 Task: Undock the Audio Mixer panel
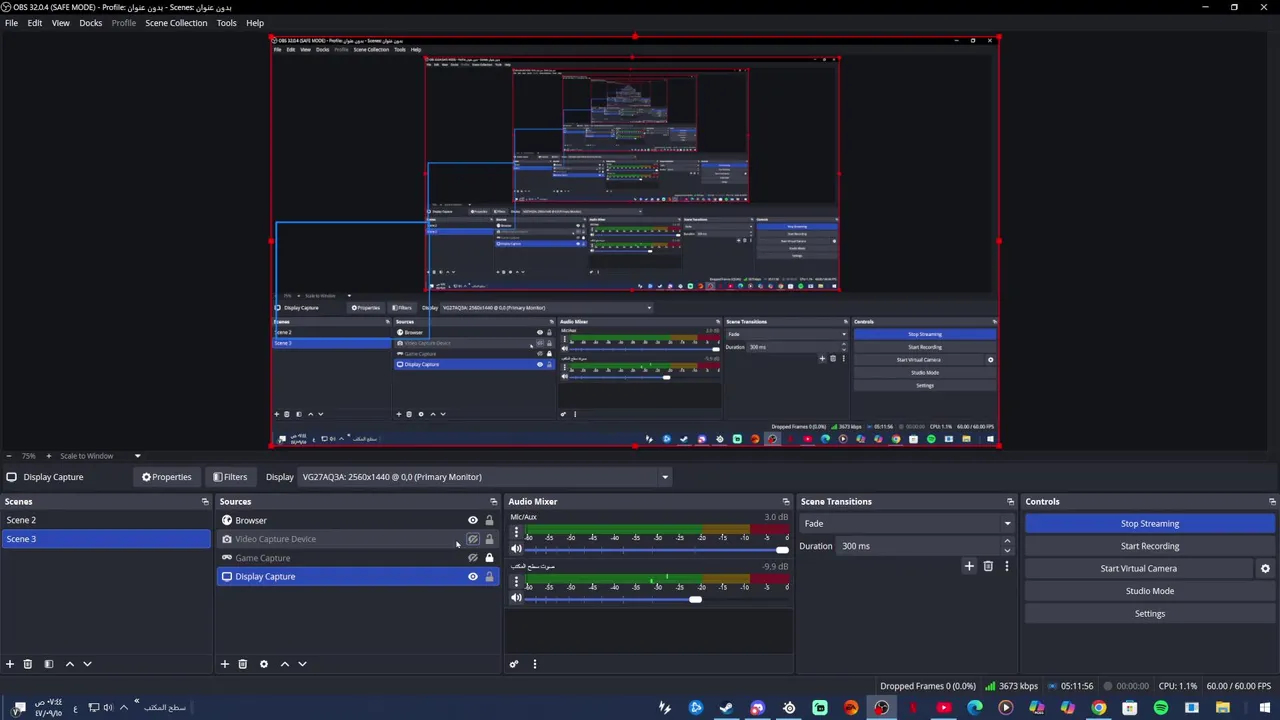(x=786, y=502)
